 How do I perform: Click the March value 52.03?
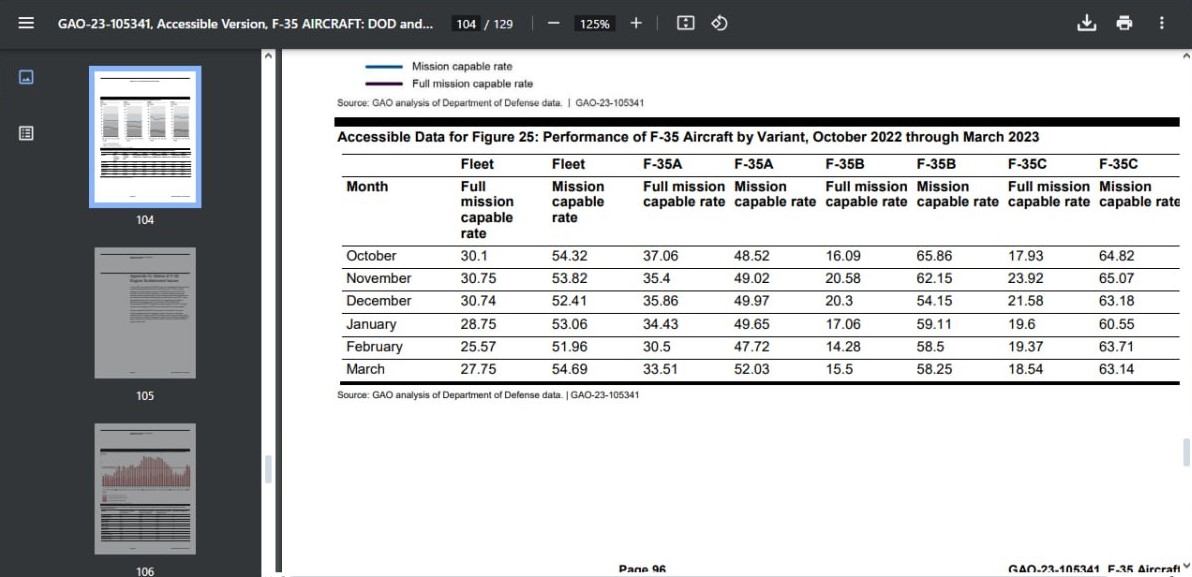tap(752, 369)
